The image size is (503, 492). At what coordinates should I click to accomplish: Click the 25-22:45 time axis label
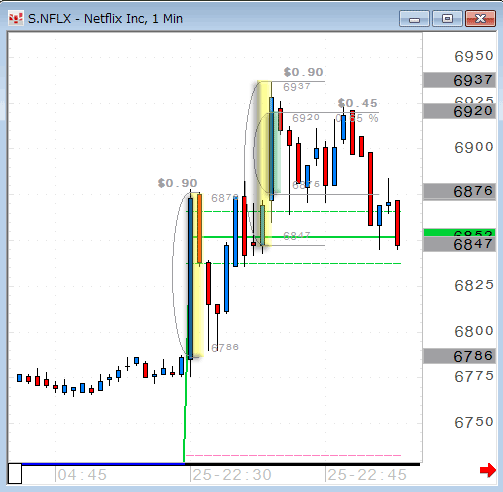coord(367,475)
